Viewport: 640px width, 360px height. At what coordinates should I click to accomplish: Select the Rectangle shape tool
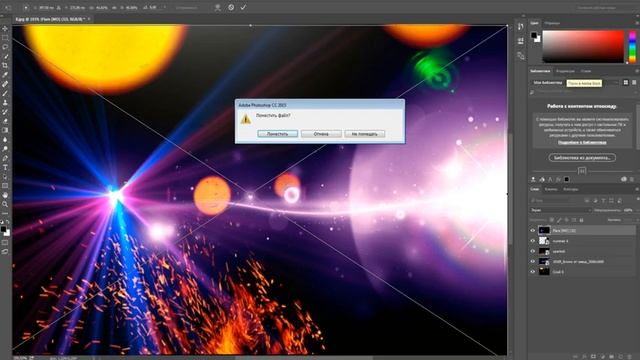coord(5,186)
